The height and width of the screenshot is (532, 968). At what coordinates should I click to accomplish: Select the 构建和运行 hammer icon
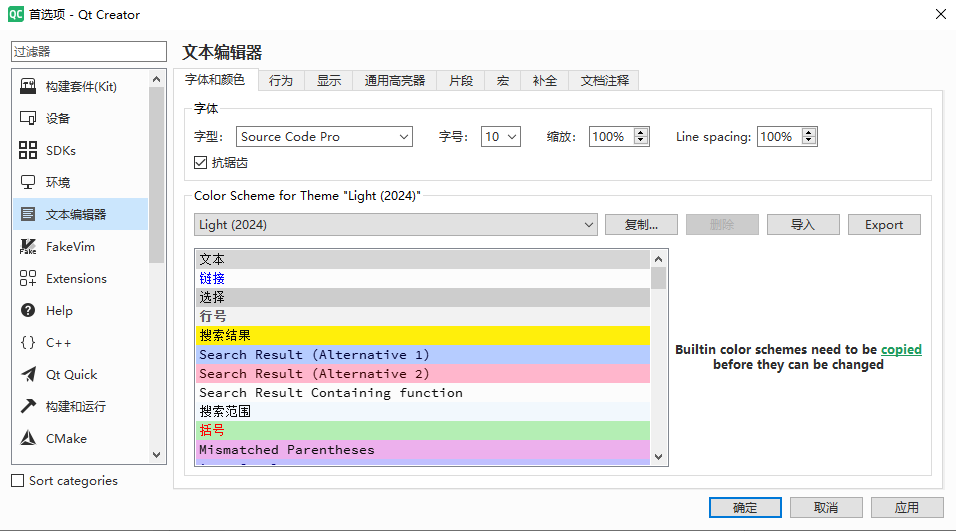[28, 406]
